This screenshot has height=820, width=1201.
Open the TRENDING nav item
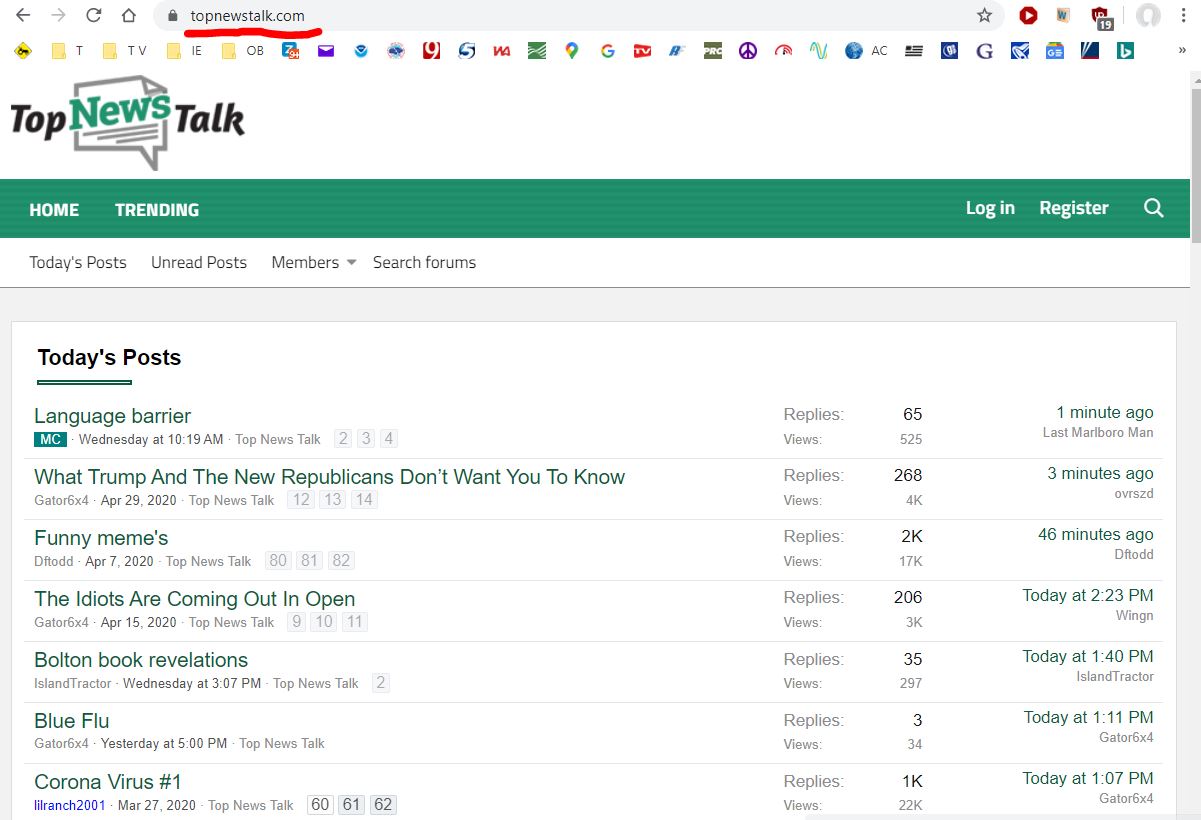tap(157, 209)
